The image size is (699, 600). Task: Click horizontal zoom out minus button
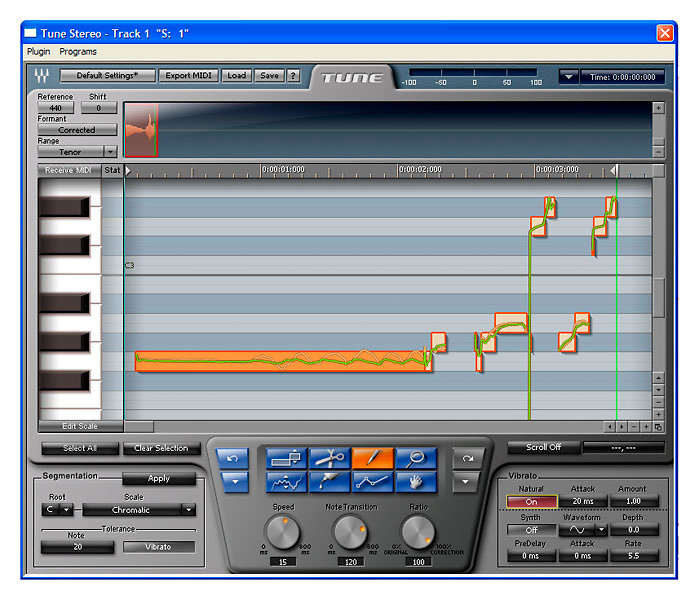tap(634, 427)
